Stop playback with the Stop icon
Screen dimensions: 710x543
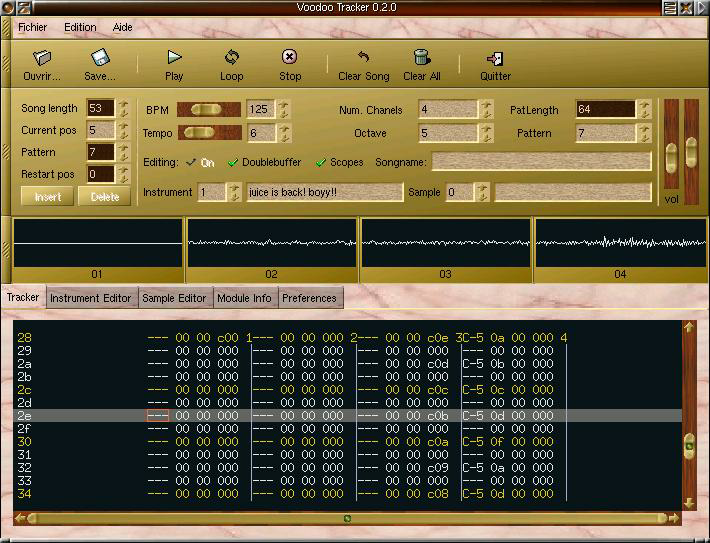point(289,57)
